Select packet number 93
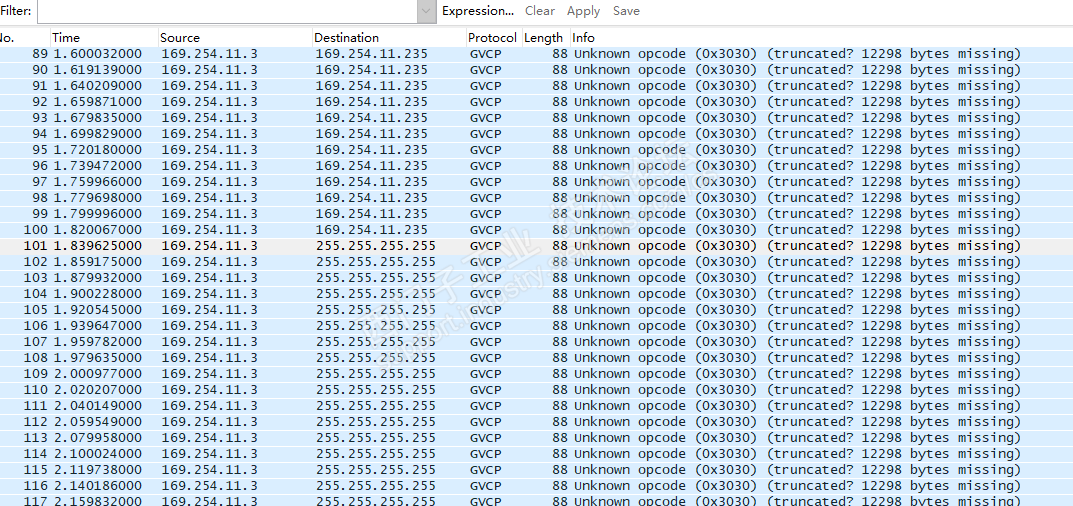The width and height of the screenshot is (1073, 506). 536,118
